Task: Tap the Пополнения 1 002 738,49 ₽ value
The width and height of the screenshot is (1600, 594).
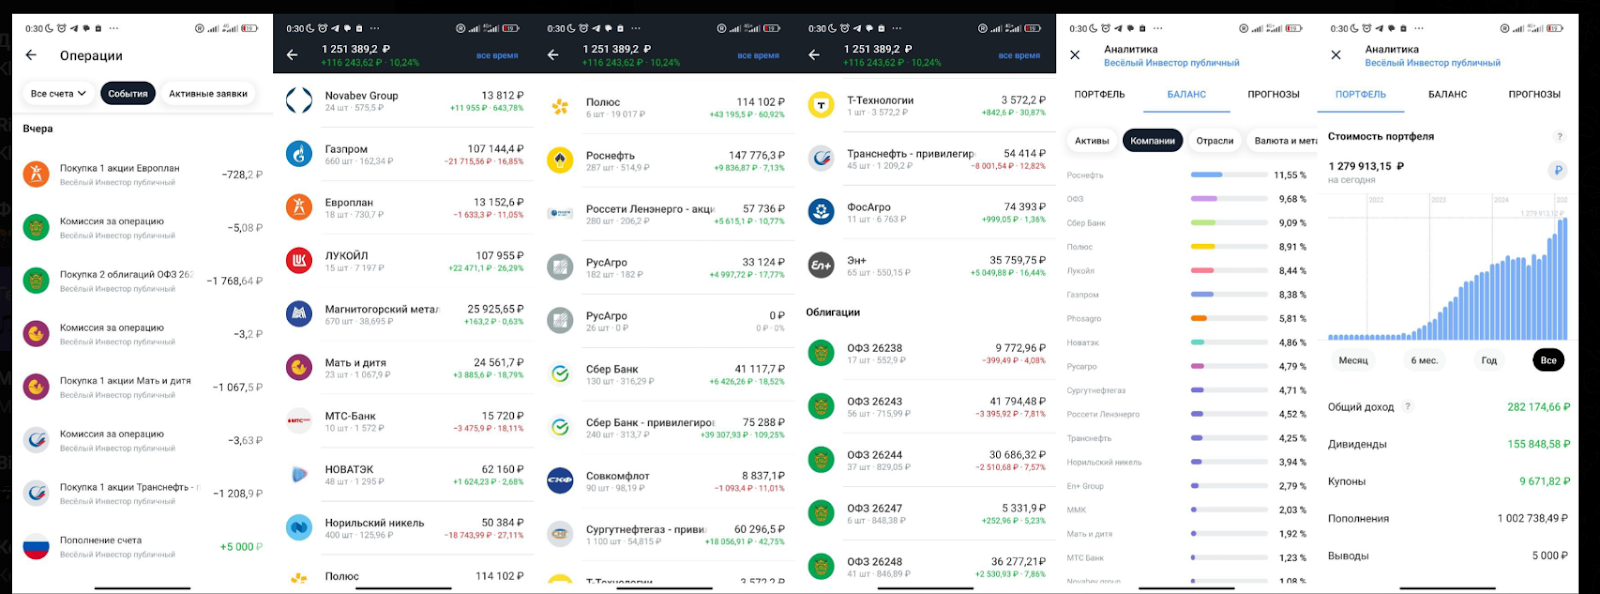Action: coord(1533,518)
